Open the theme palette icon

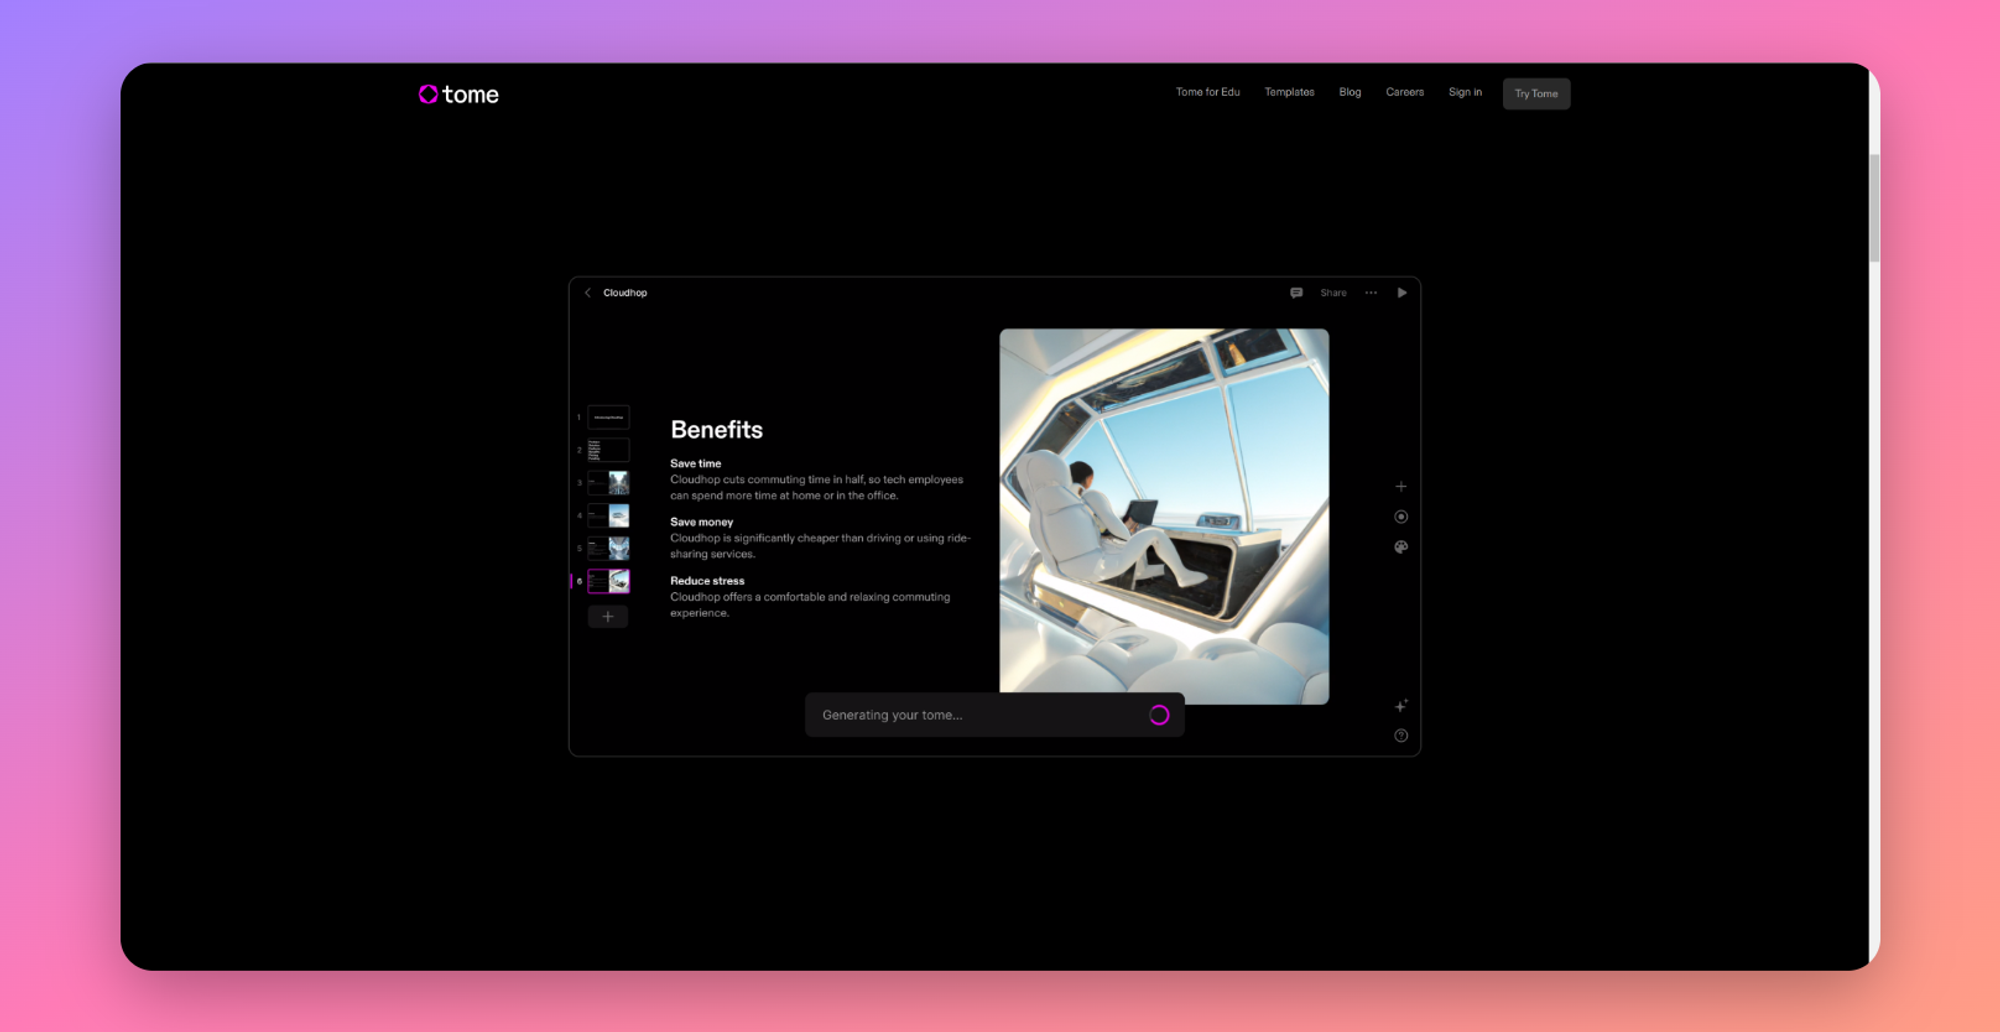[x=1401, y=547]
